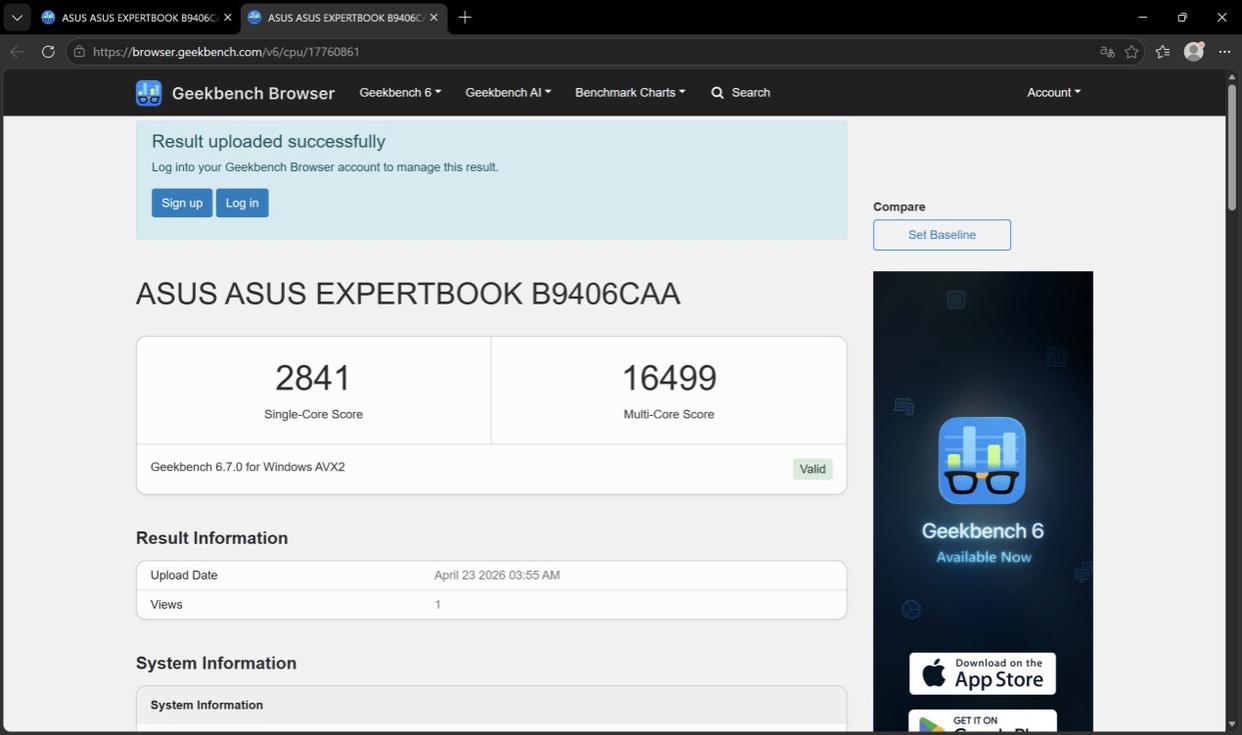Image resolution: width=1242 pixels, height=735 pixels.
Task: View site information via the lock icon
Action: (79, 52)
